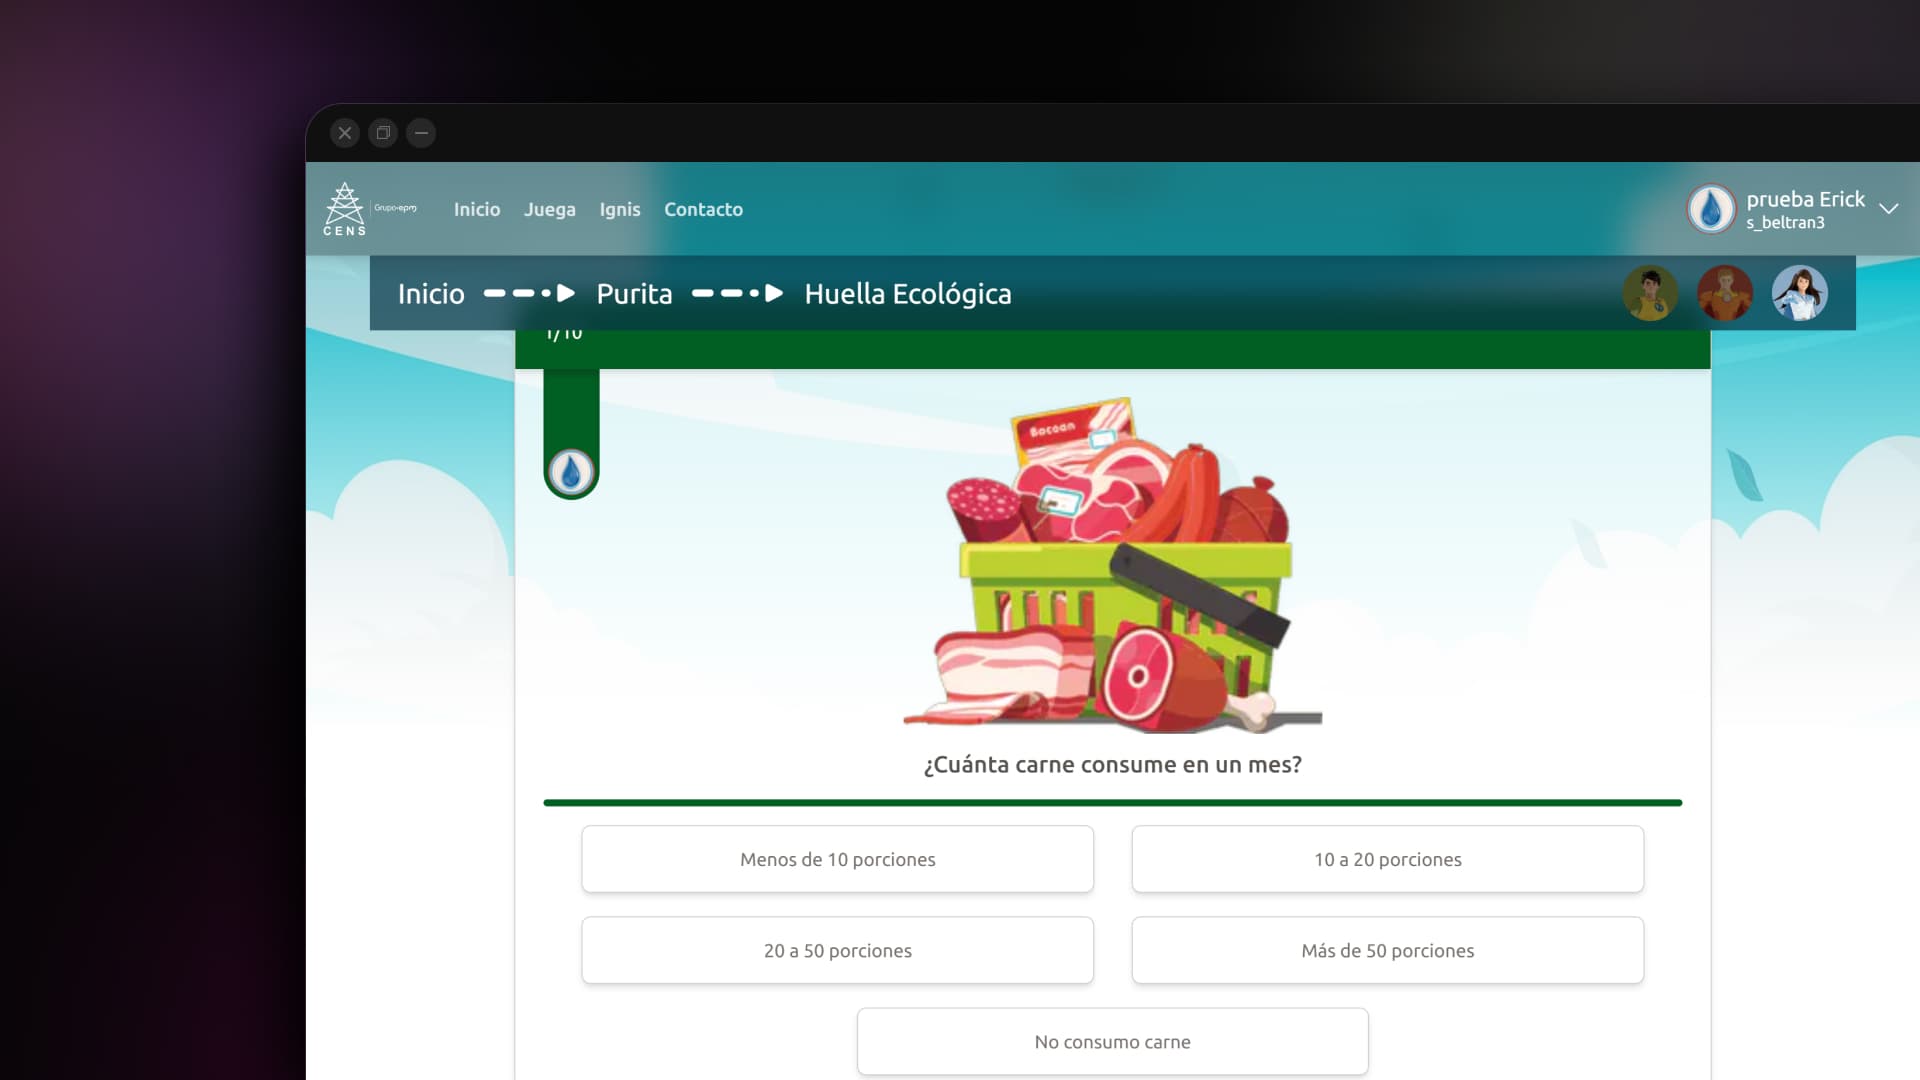Click the Grupo epm logo
Viewport: 1920px width, 1080px height.
click(396, 208)
